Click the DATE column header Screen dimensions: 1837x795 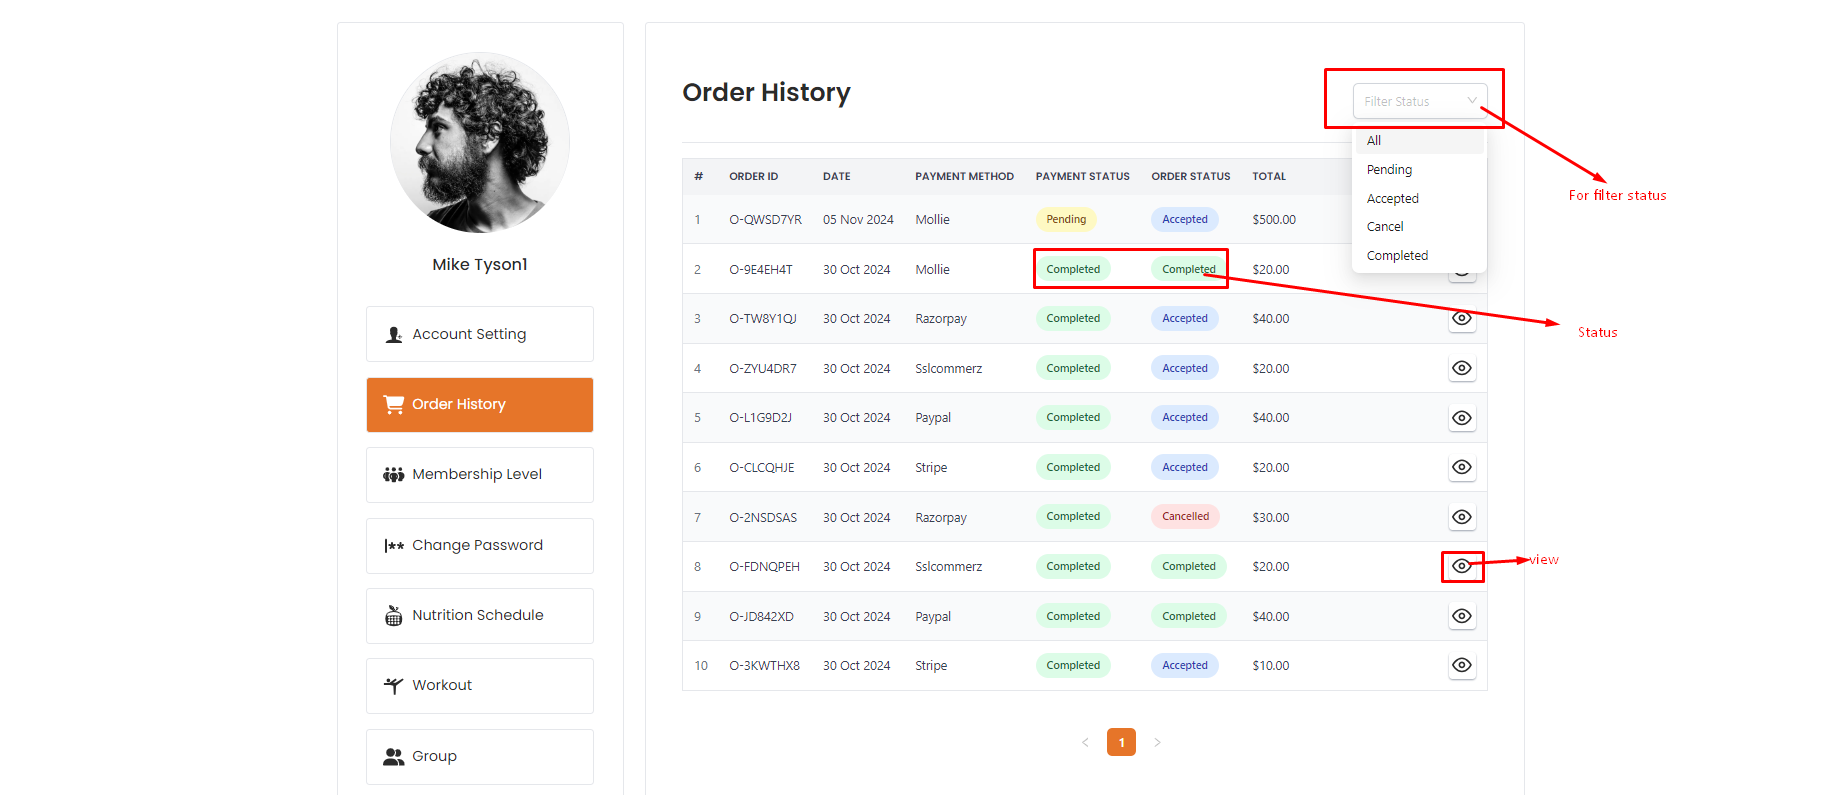click(x=837, y=176)
